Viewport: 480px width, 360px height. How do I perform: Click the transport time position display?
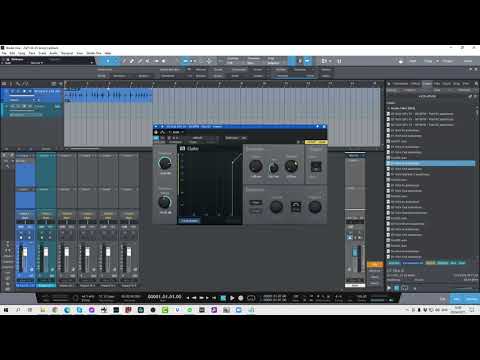165,297
